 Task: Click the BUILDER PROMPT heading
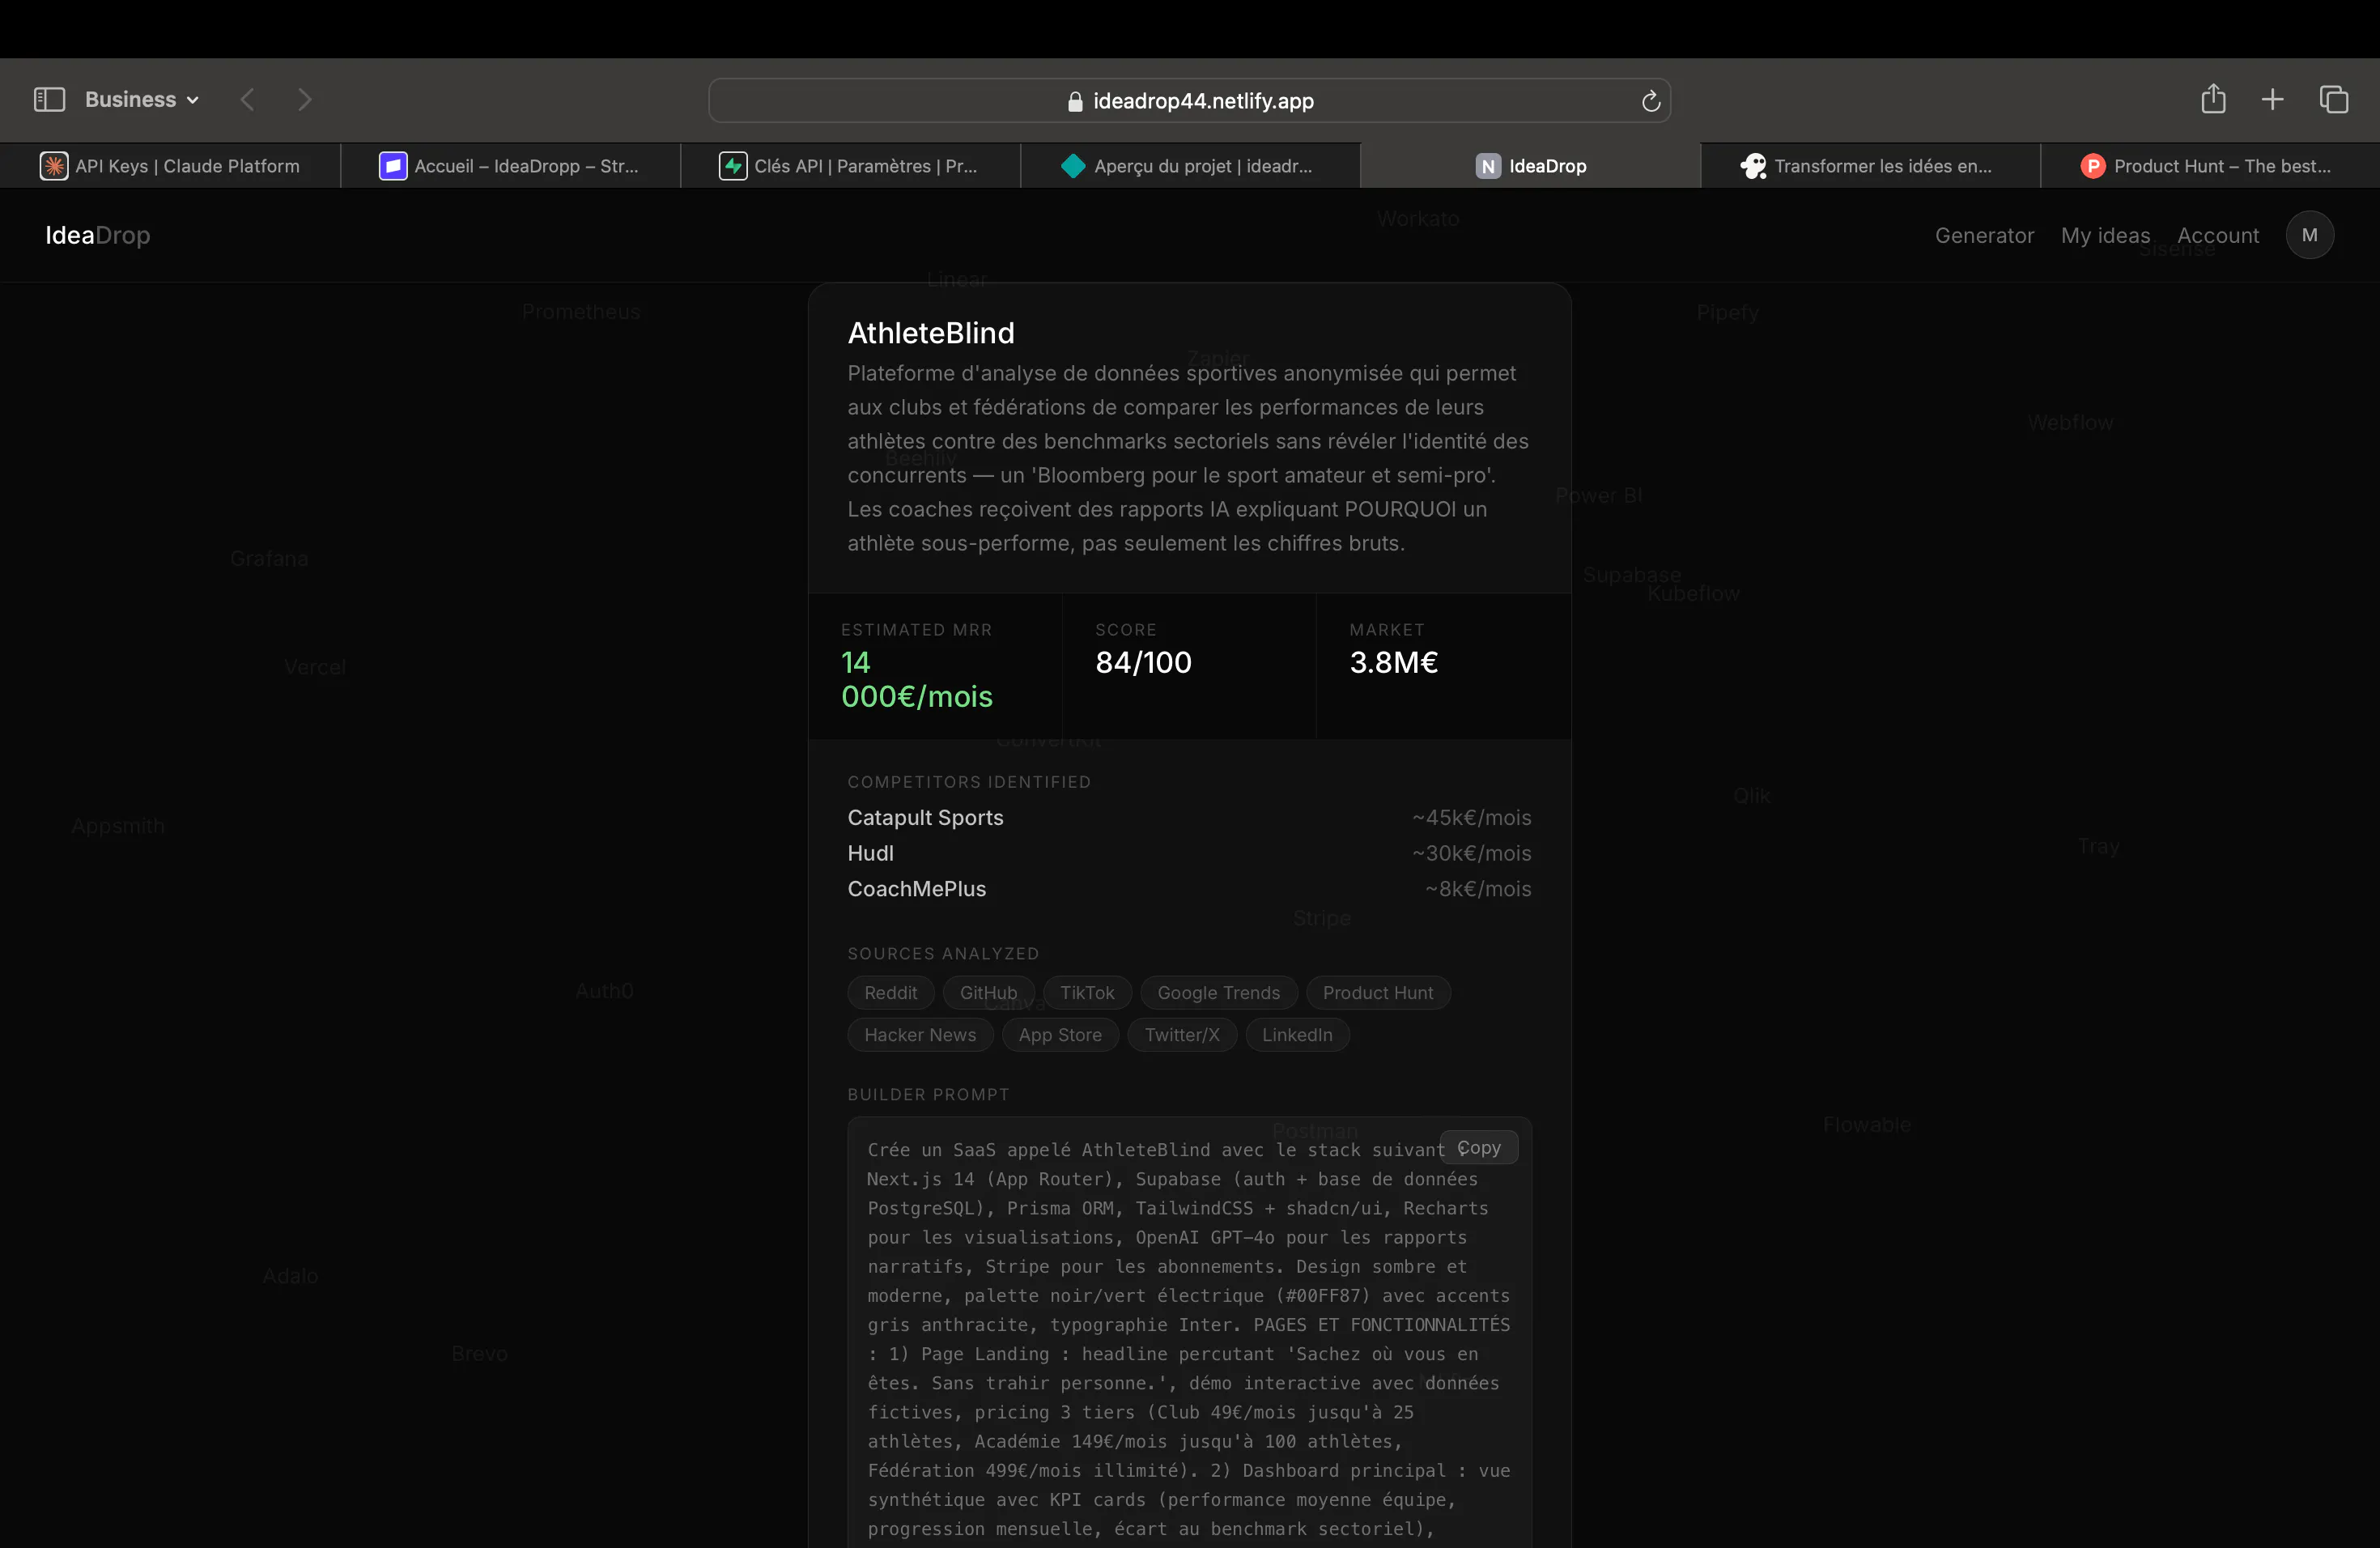[928, 1095]
